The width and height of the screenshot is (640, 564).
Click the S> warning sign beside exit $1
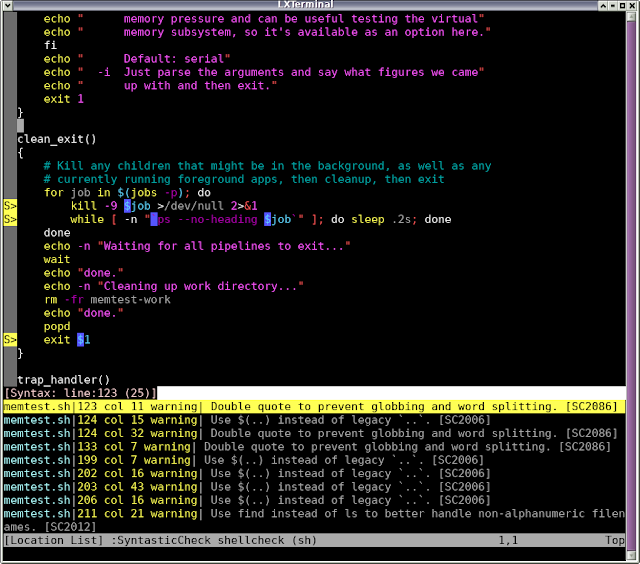coord(10,340)
